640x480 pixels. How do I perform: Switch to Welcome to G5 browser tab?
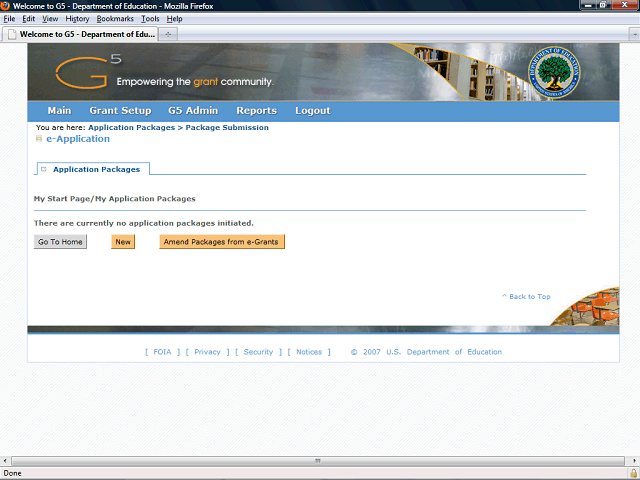81,34
